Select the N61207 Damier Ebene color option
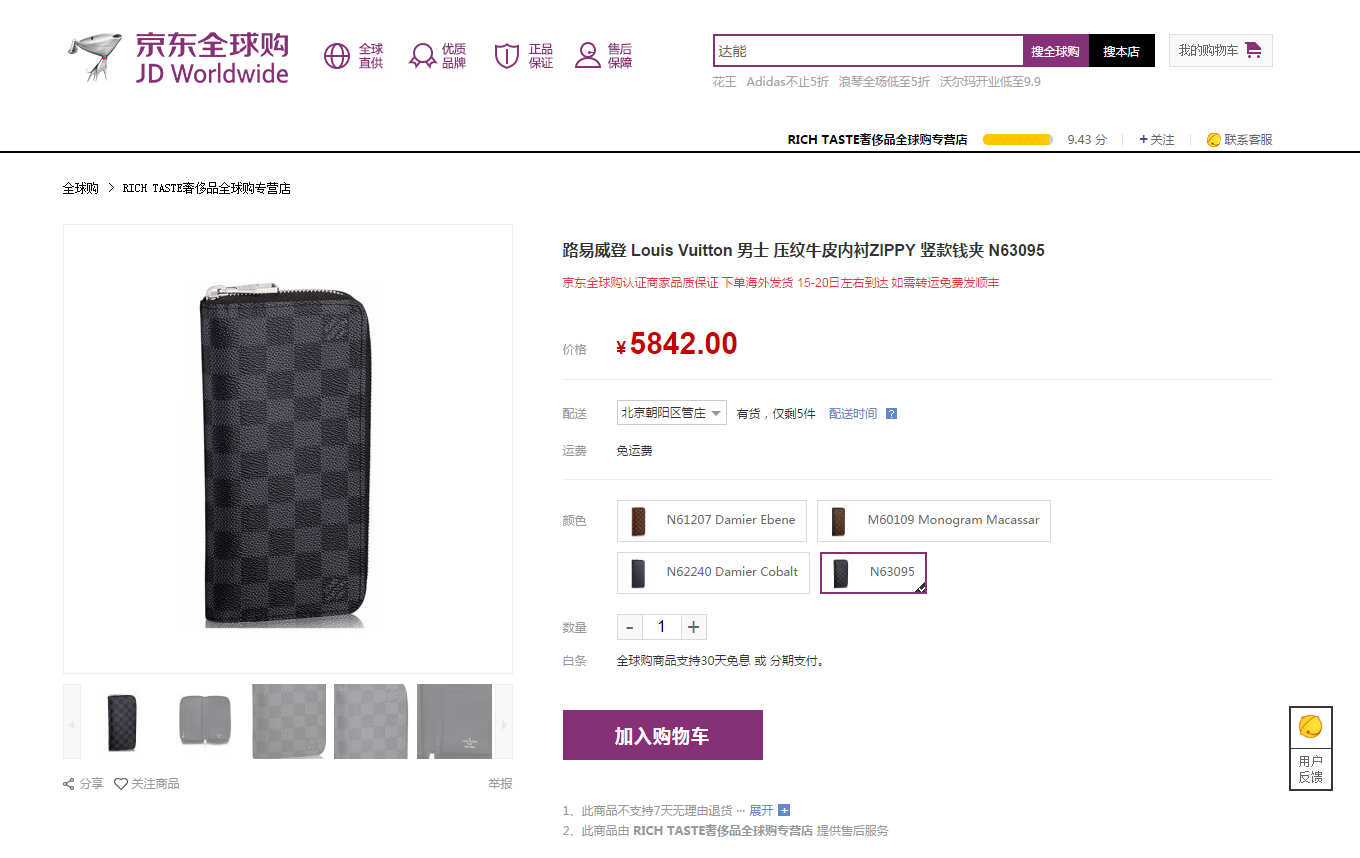This screenshot has height=858, width=1360. pyautogui.click(x=712, y=520)
